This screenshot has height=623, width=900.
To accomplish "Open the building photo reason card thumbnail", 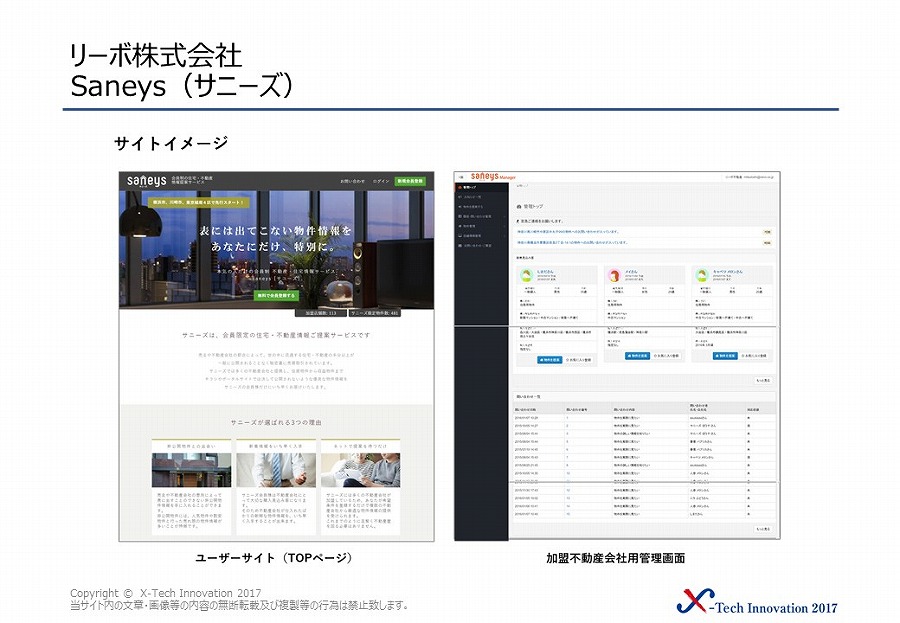I will 191,470.
